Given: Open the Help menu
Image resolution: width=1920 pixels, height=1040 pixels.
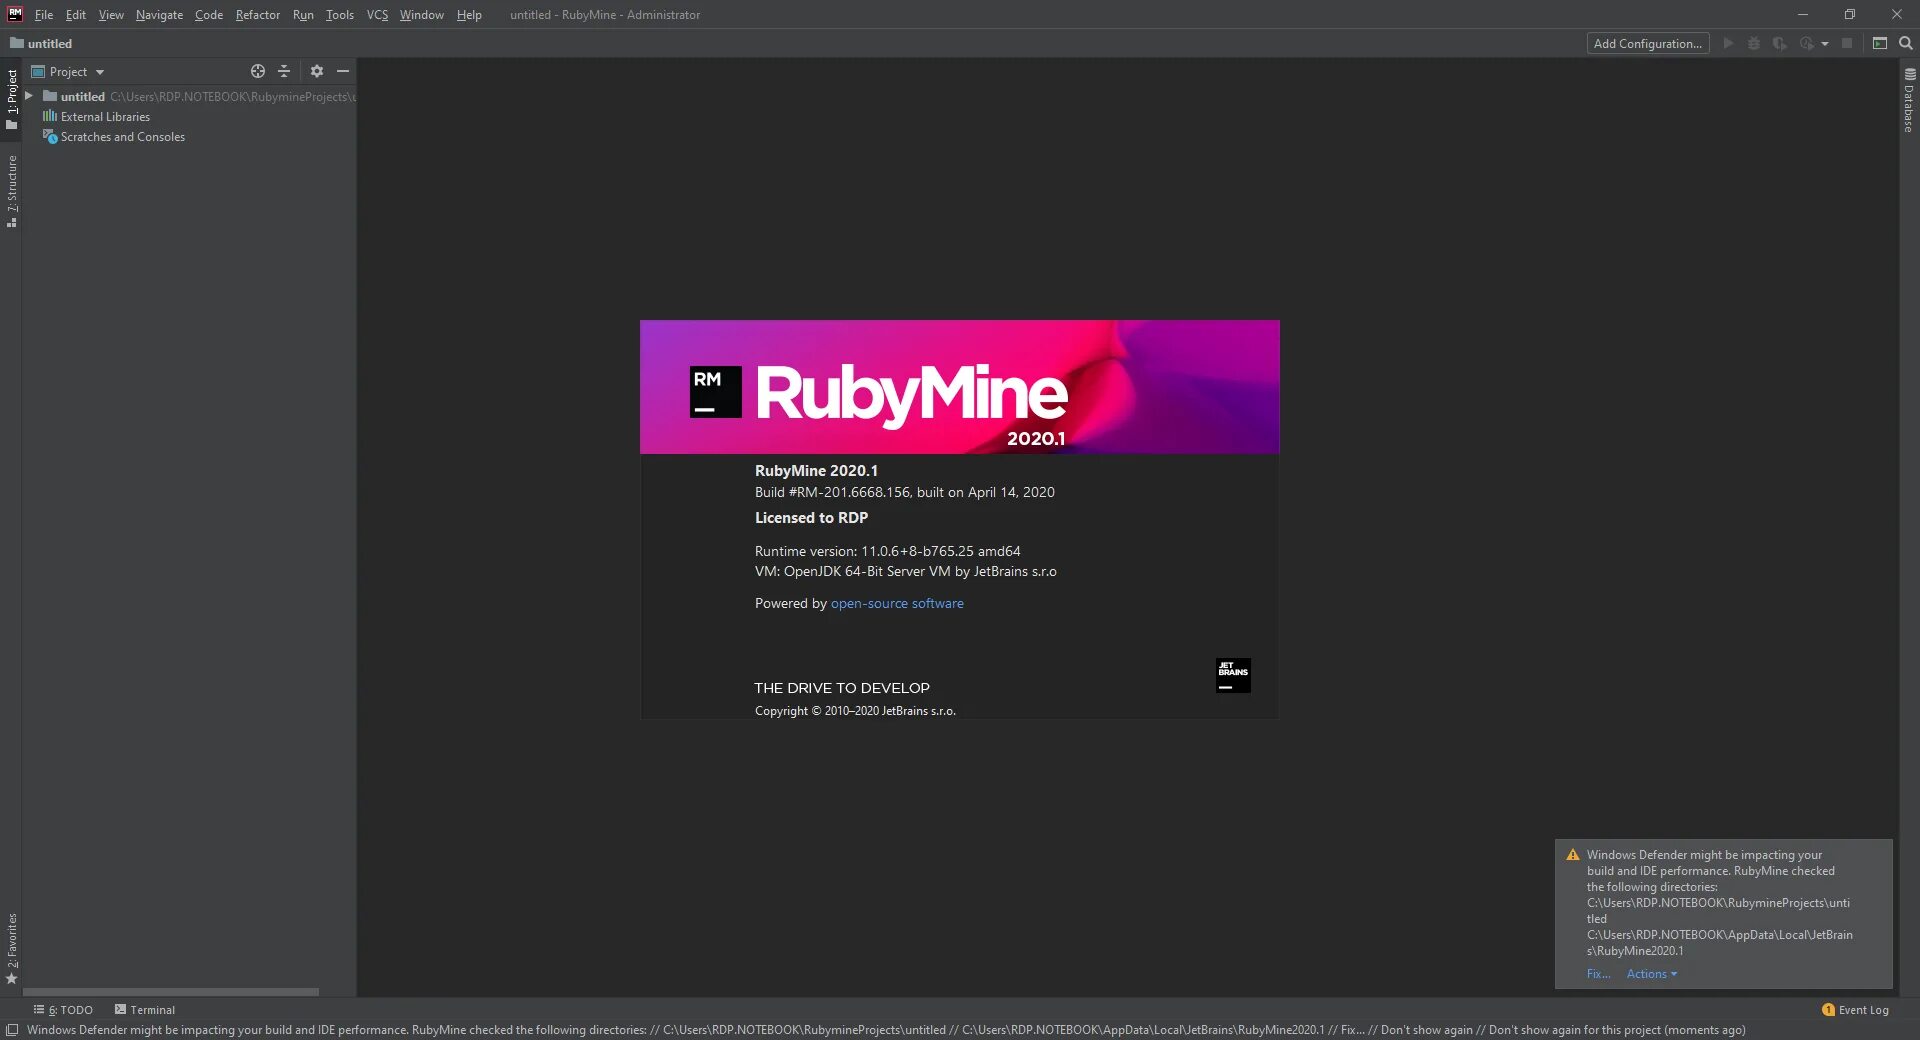Looking at the screenshot, I should coord(469,15).
